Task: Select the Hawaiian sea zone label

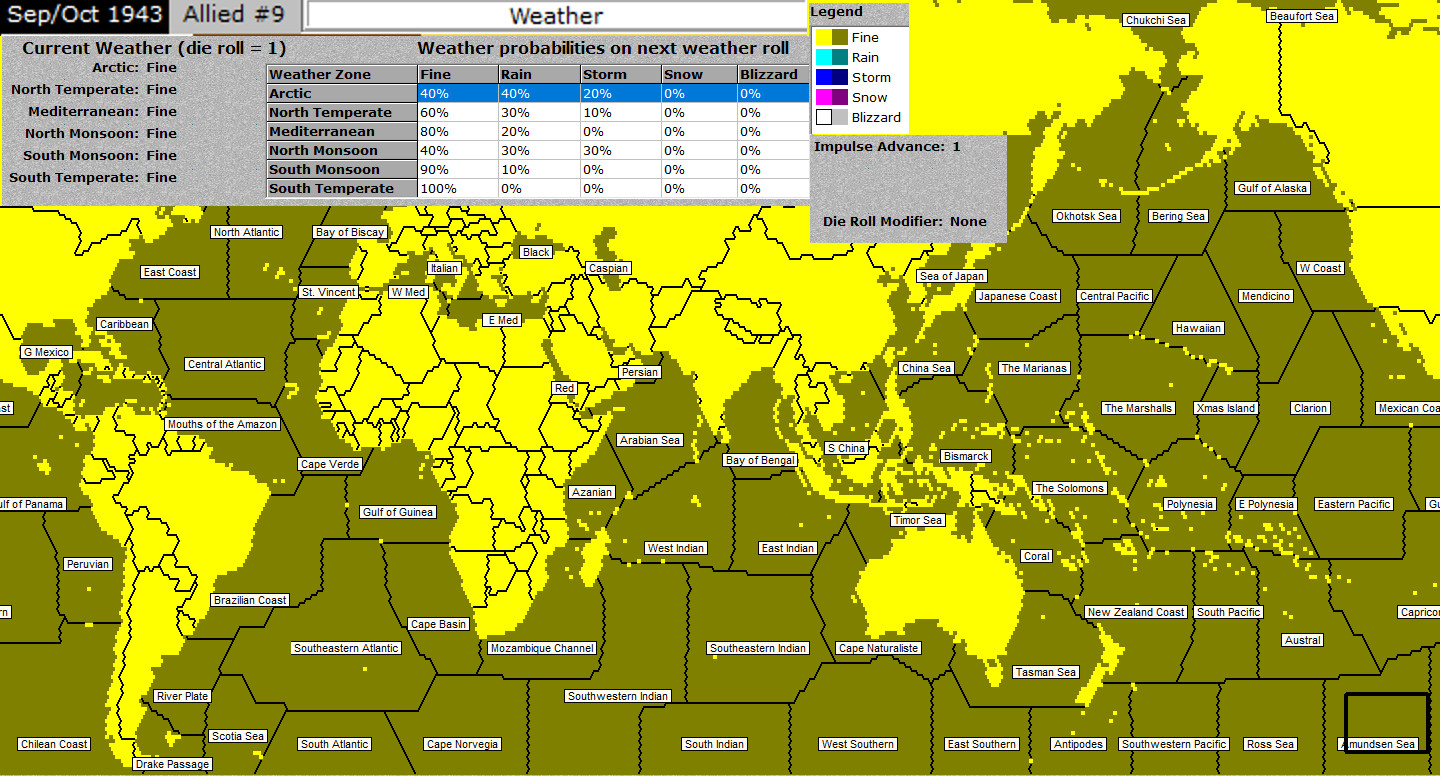Action: tap(1198, 328)
